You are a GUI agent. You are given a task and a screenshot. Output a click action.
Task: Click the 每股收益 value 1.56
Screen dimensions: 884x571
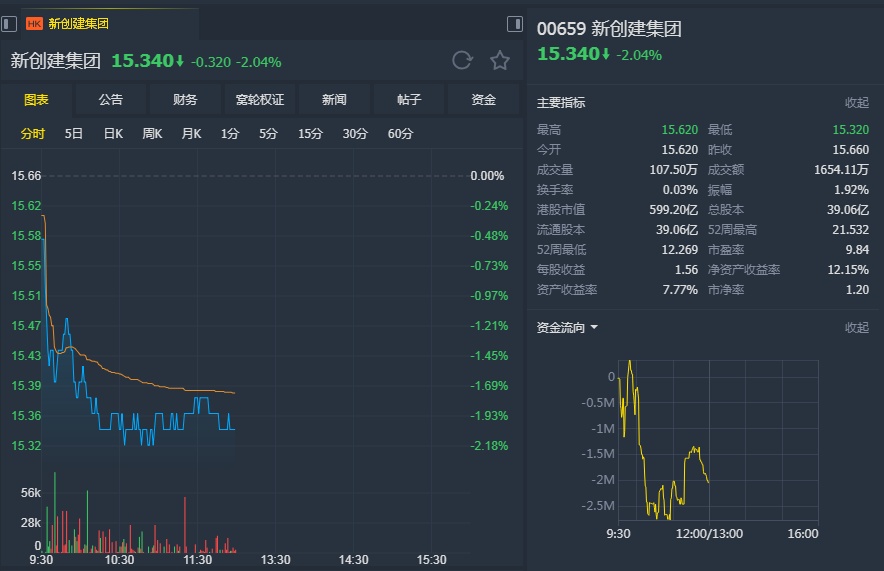pos(686,269)
